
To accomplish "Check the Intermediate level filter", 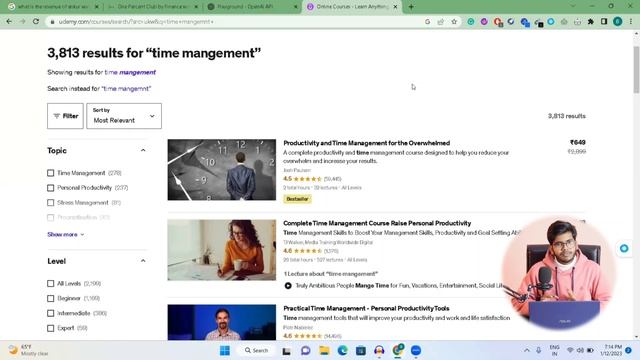I will tap(51, 313).
